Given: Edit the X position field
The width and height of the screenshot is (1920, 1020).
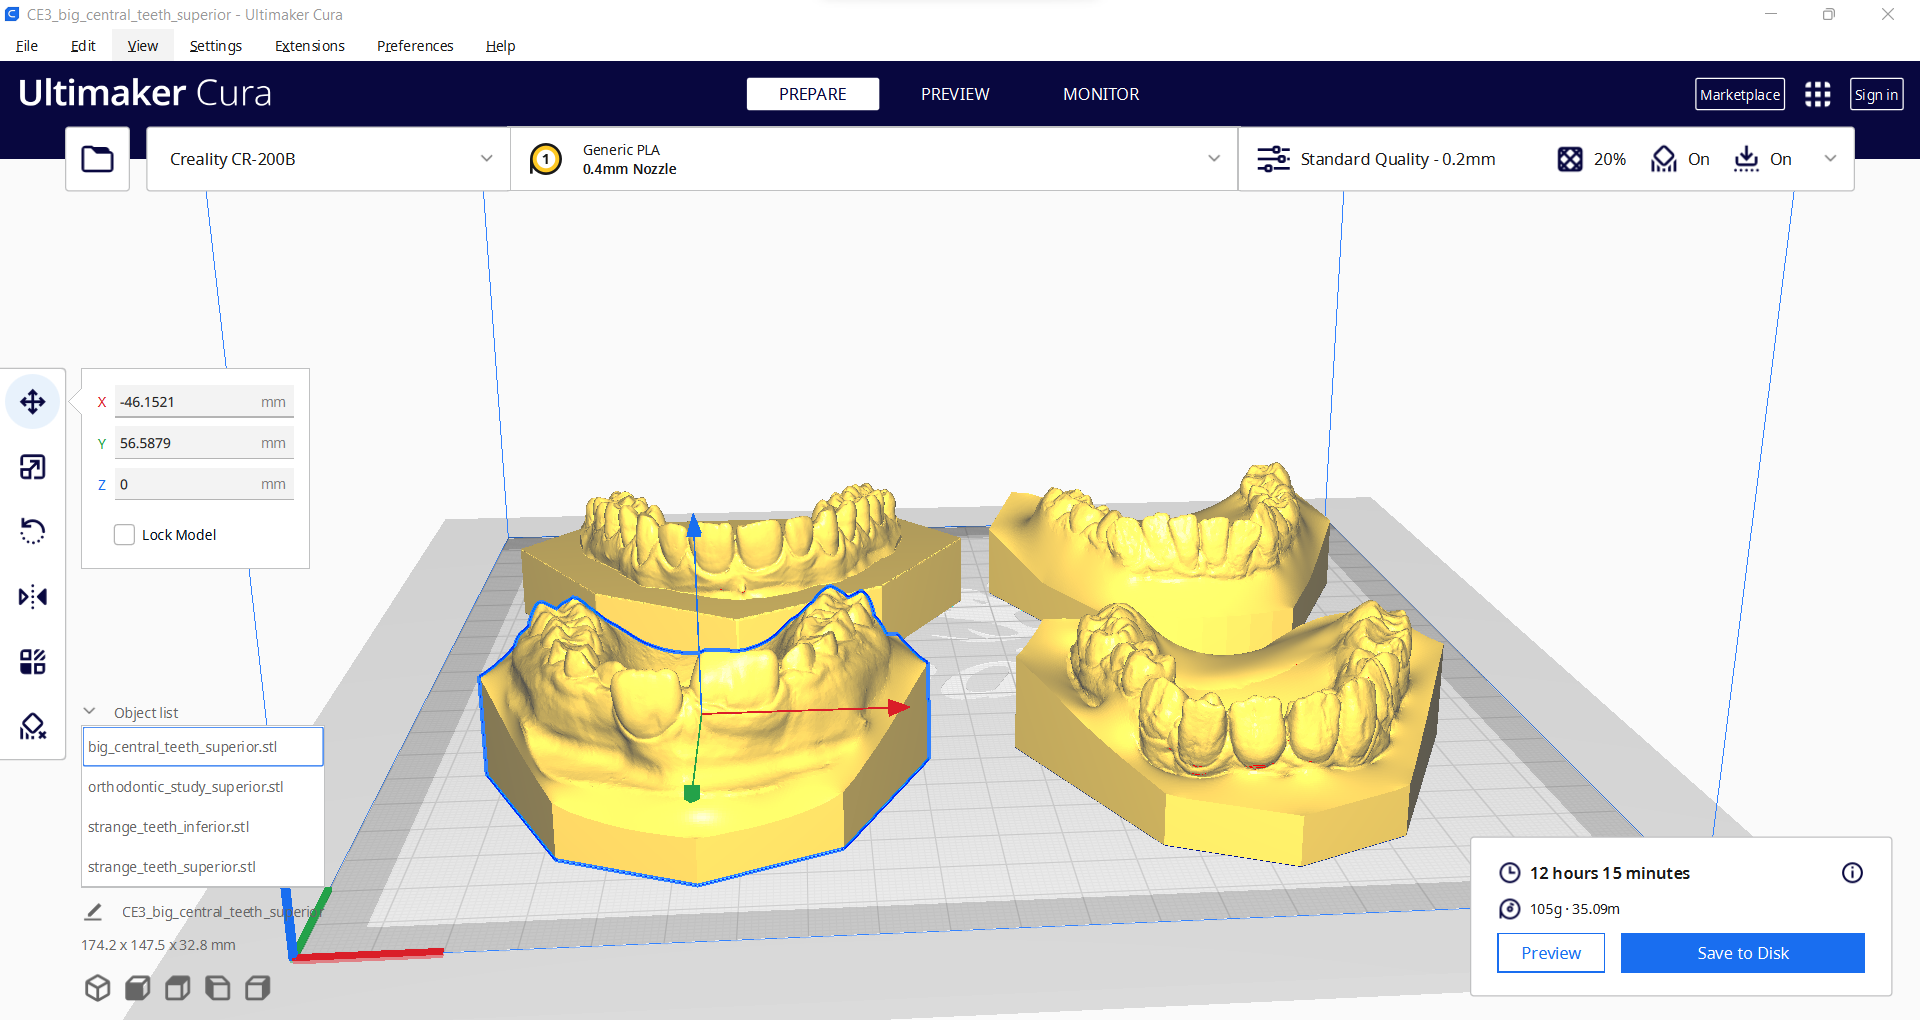Looking at the screenshot, I should (204, 402).
